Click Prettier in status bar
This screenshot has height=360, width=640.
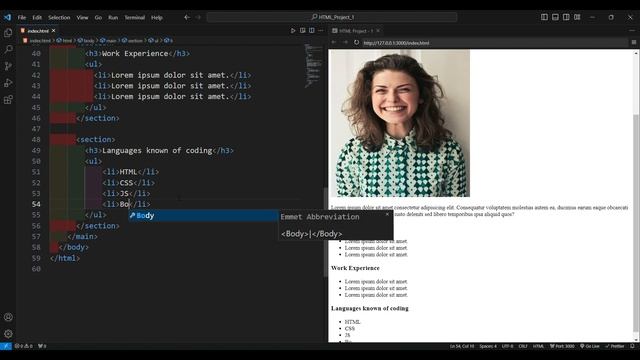point(615,346)
